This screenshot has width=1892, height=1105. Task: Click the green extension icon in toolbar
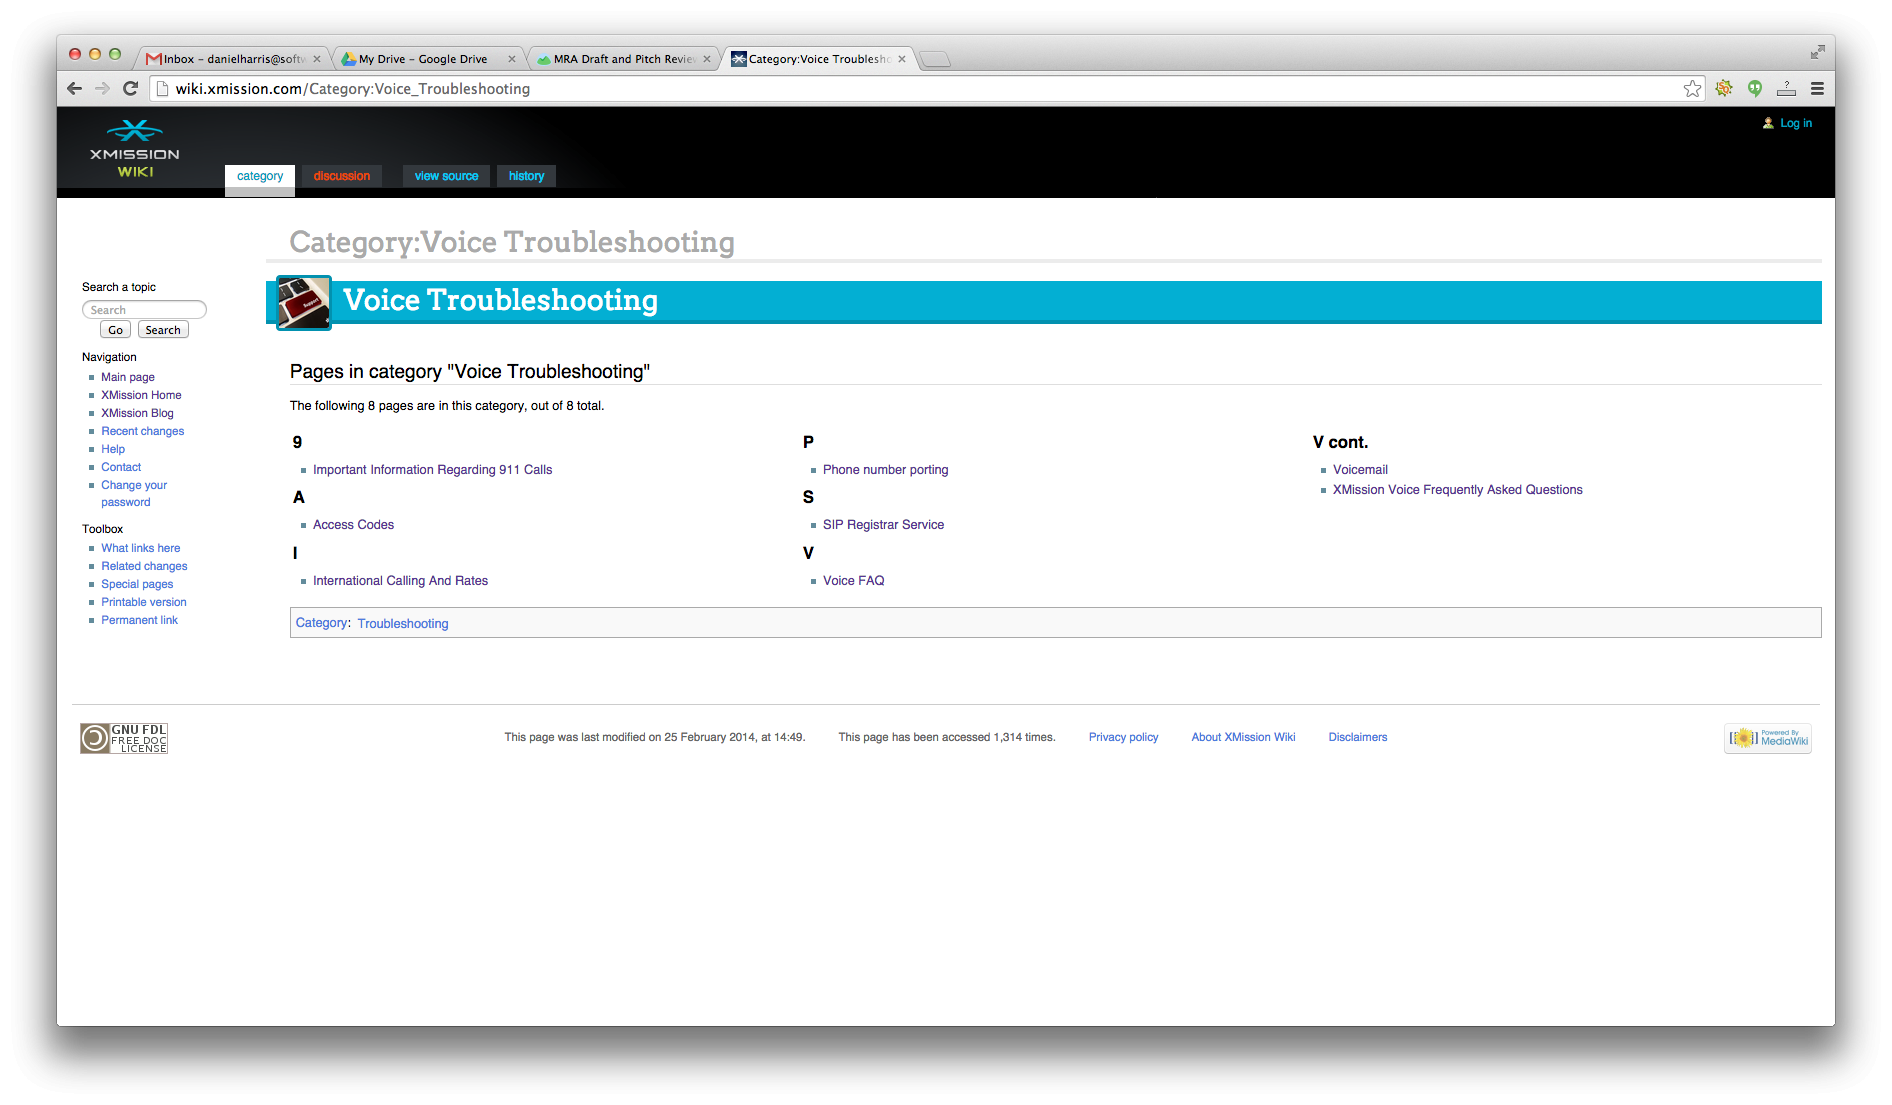pyautogui.click(x=1755, y=89)
